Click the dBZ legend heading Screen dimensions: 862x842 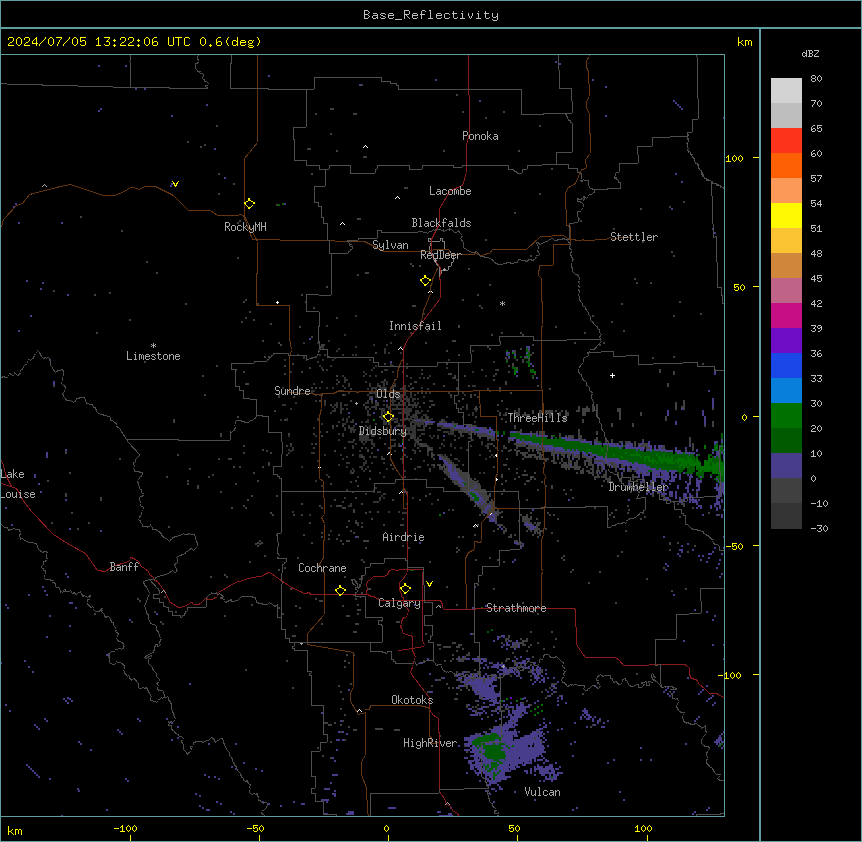point(810,54)
